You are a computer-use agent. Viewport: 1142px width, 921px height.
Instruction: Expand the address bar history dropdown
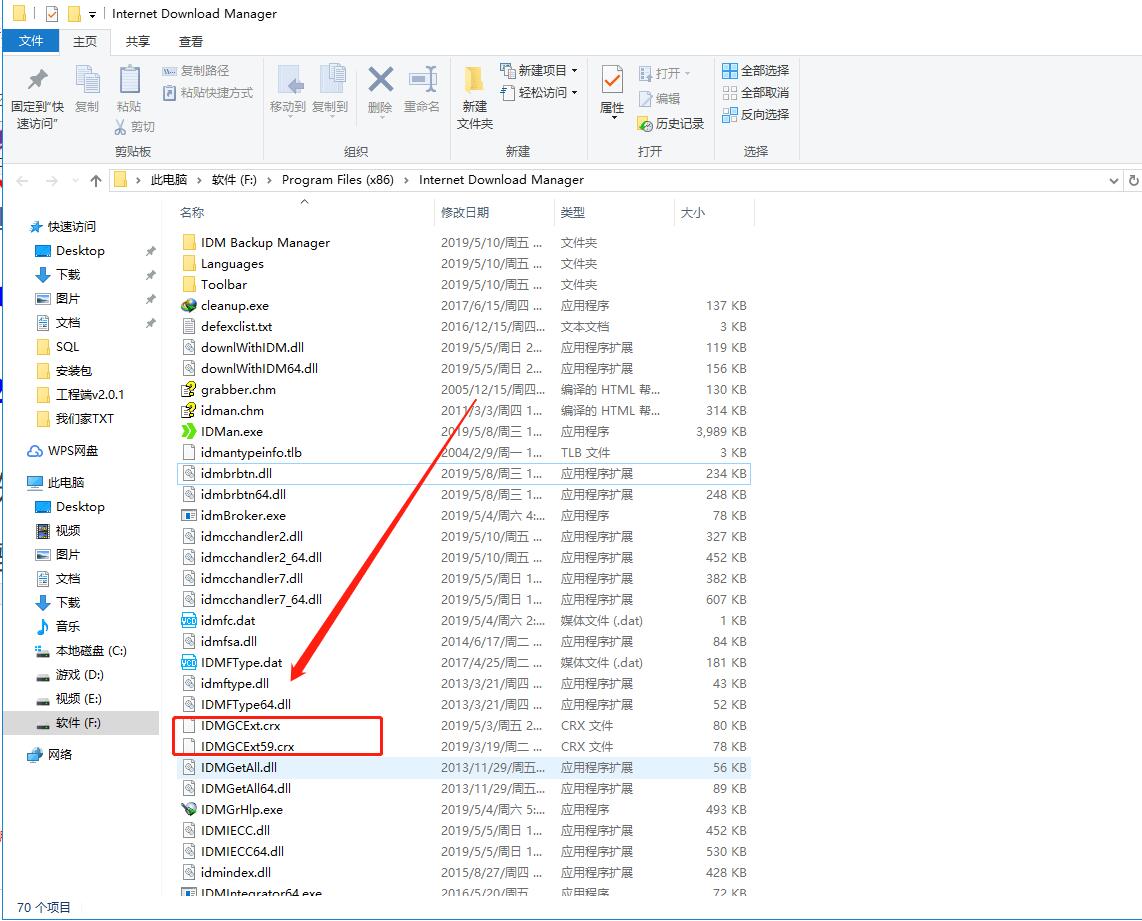1114,181
